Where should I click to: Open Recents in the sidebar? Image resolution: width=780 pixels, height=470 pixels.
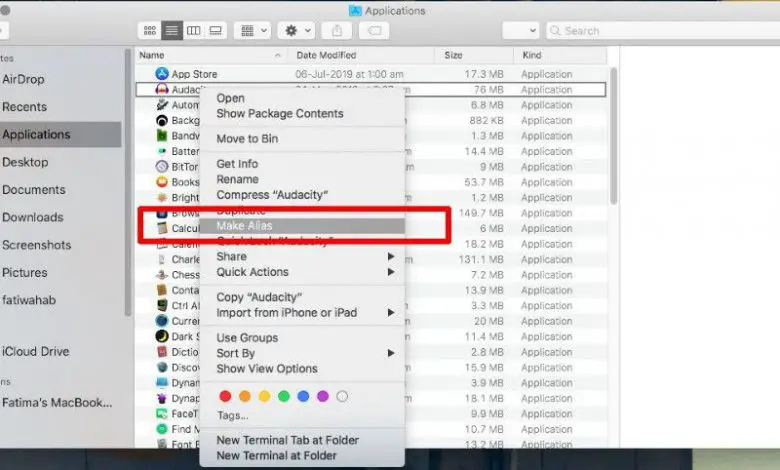tap(24, 107)
